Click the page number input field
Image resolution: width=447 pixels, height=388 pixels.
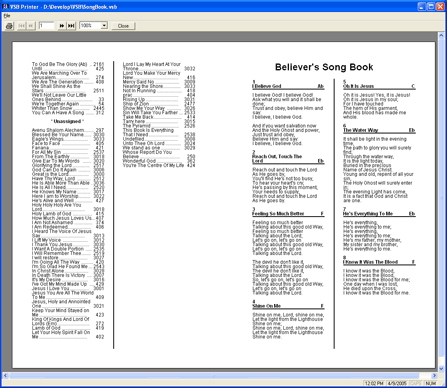46,26
